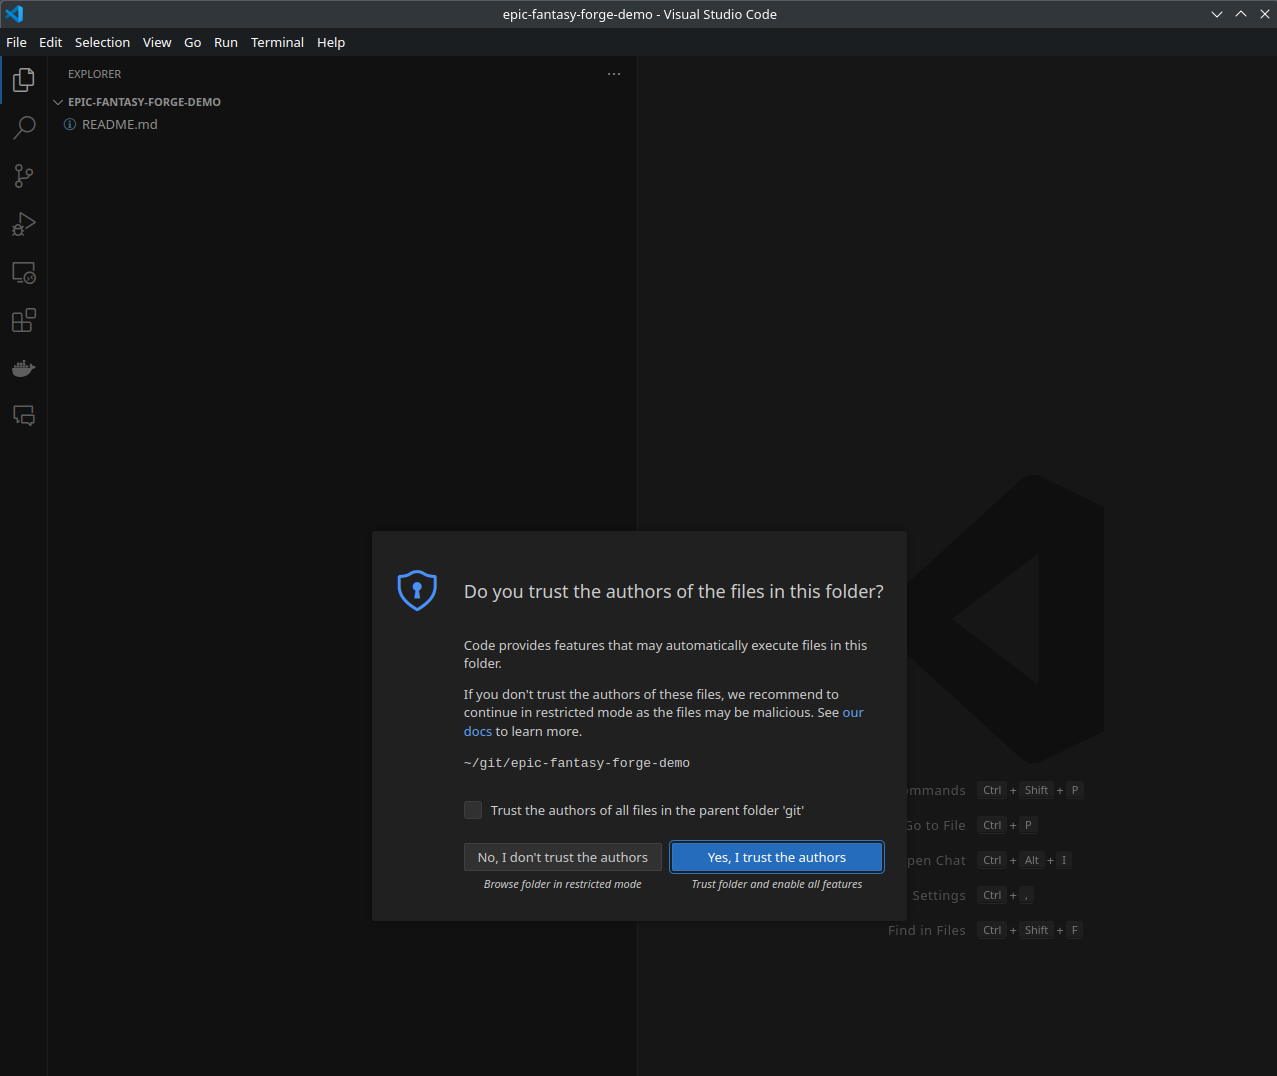Click 'Browse folder in restricted mode' caption

pos(563,884)
